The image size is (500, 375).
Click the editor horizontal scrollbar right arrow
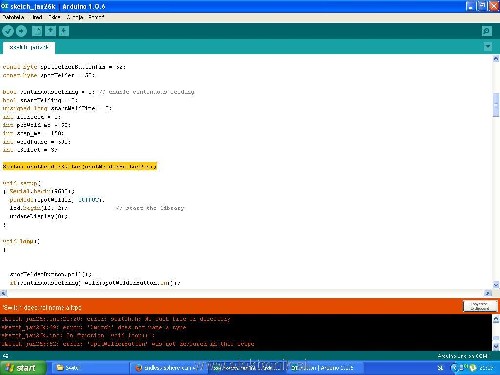pos(488,293)
